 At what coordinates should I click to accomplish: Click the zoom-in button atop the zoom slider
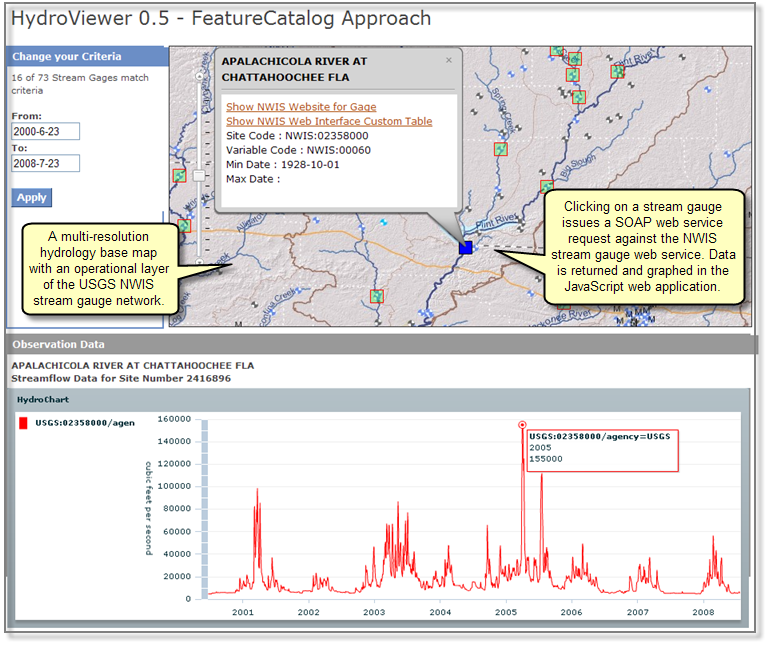pyautogui.click(x=200, y=76)
